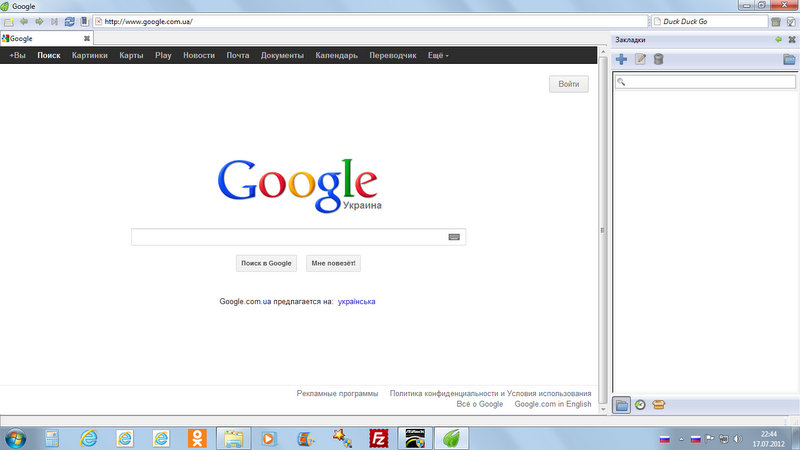Open Новости in the Google bar
800x450 pixels.
click(x=199, y=55)
